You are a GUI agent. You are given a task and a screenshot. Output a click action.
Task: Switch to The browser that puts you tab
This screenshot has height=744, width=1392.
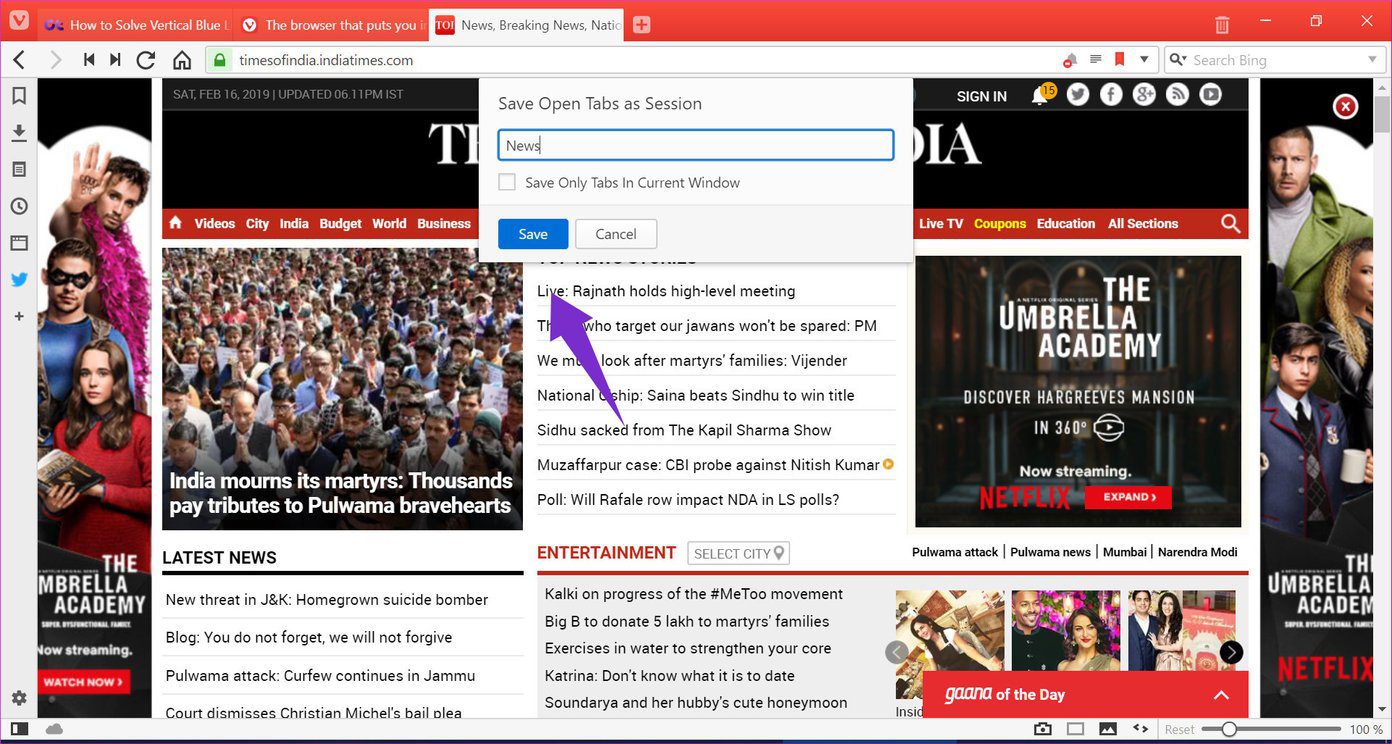coord(334,25)
